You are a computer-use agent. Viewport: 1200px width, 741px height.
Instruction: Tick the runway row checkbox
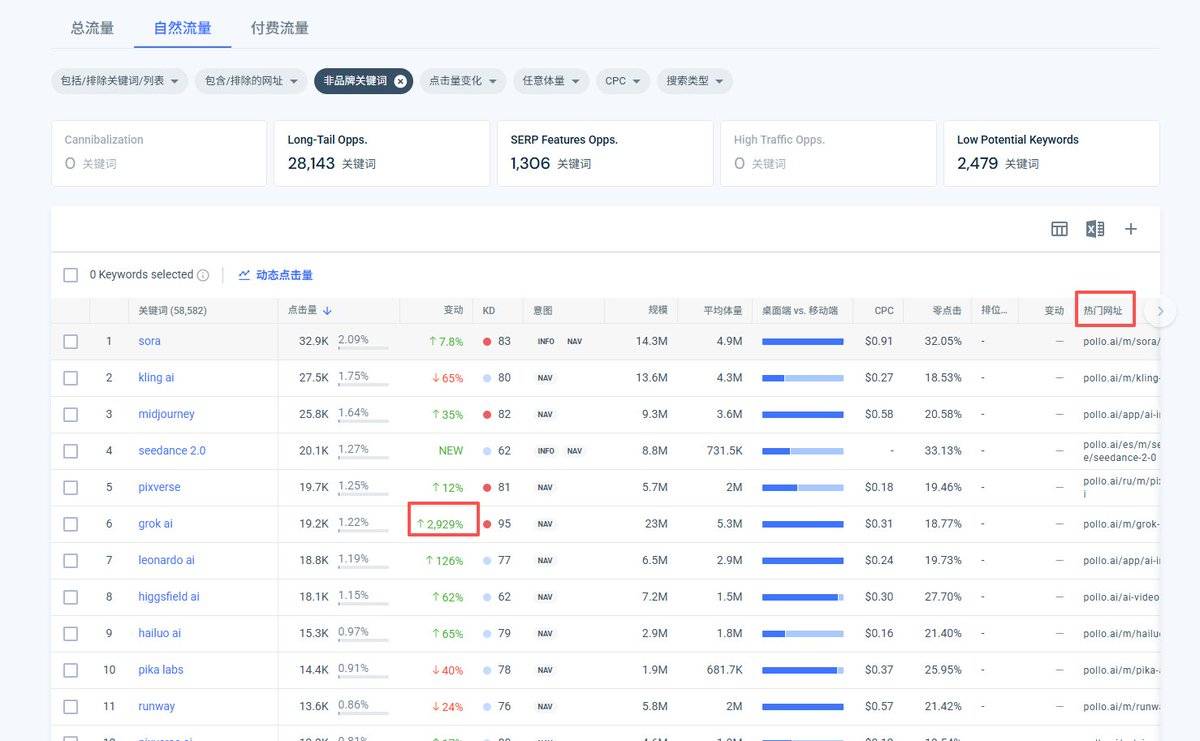point(70,706)
